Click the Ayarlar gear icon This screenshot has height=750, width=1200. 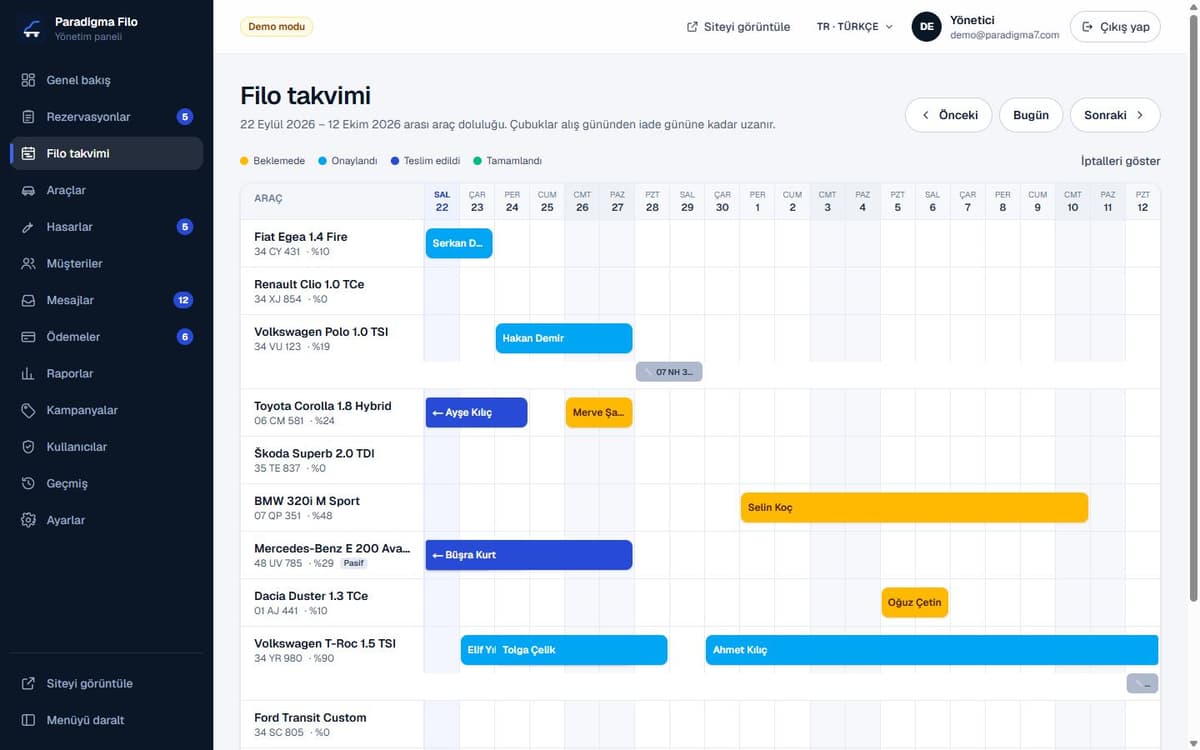coord(28,520)
